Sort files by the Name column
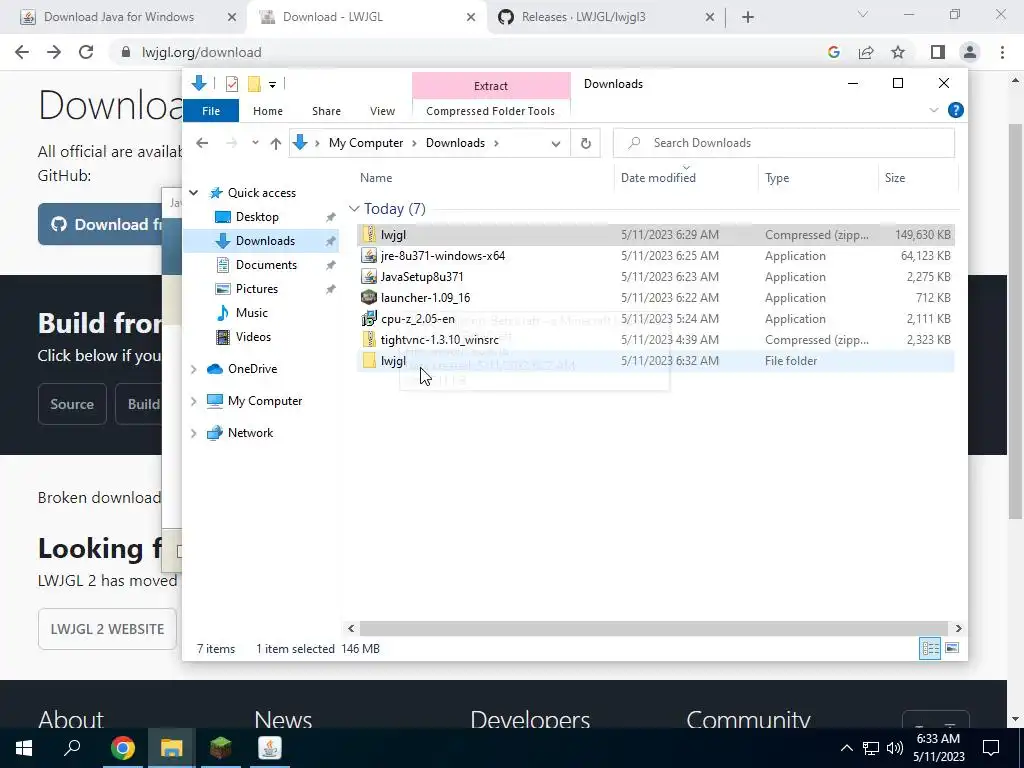1024x768 pixels. pyautogui.click(x=376, y=178)
